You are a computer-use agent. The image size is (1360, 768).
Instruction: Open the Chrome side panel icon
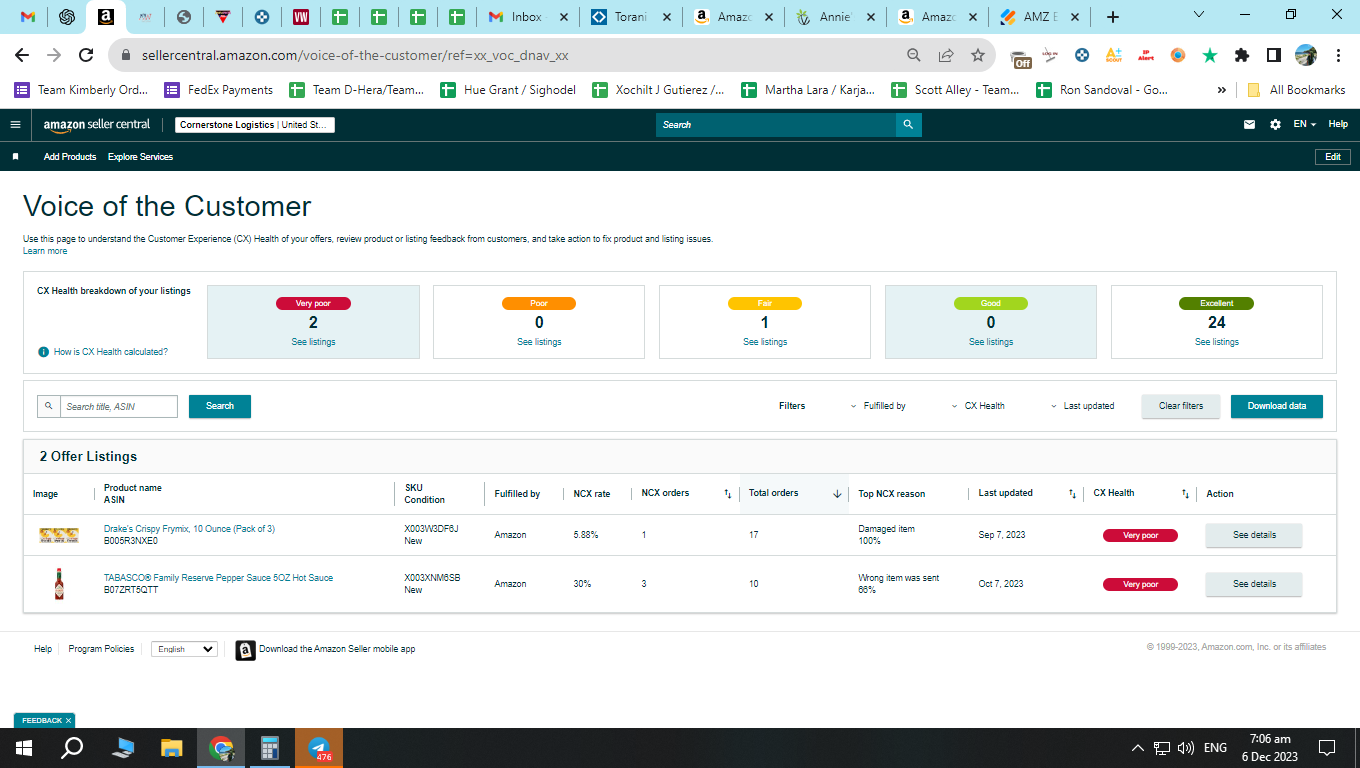pos(1274,56)
